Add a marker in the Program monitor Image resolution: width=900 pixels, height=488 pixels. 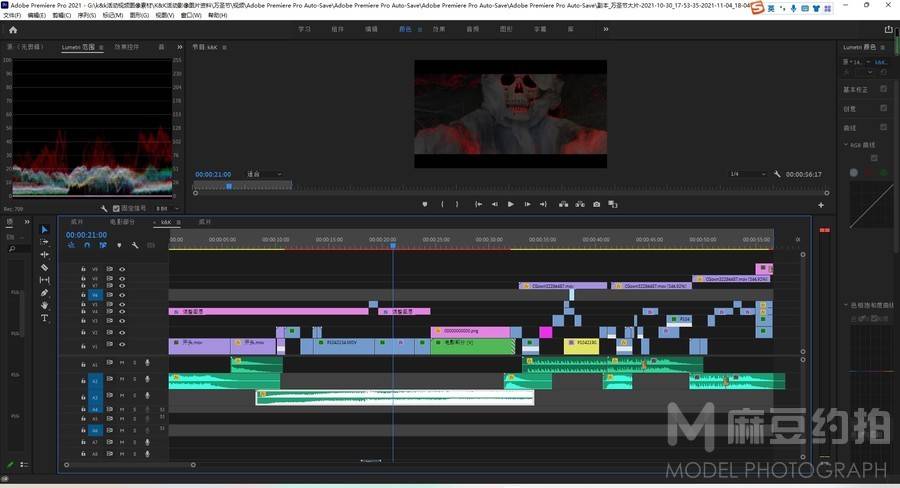click(x=425, y=204)
